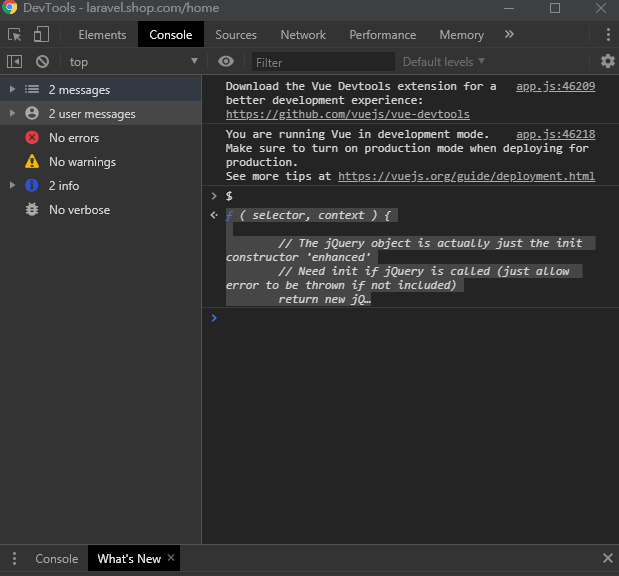Minimize the DevTools window
This screenshot has height=576, width=619.
[x=509, y=8]
